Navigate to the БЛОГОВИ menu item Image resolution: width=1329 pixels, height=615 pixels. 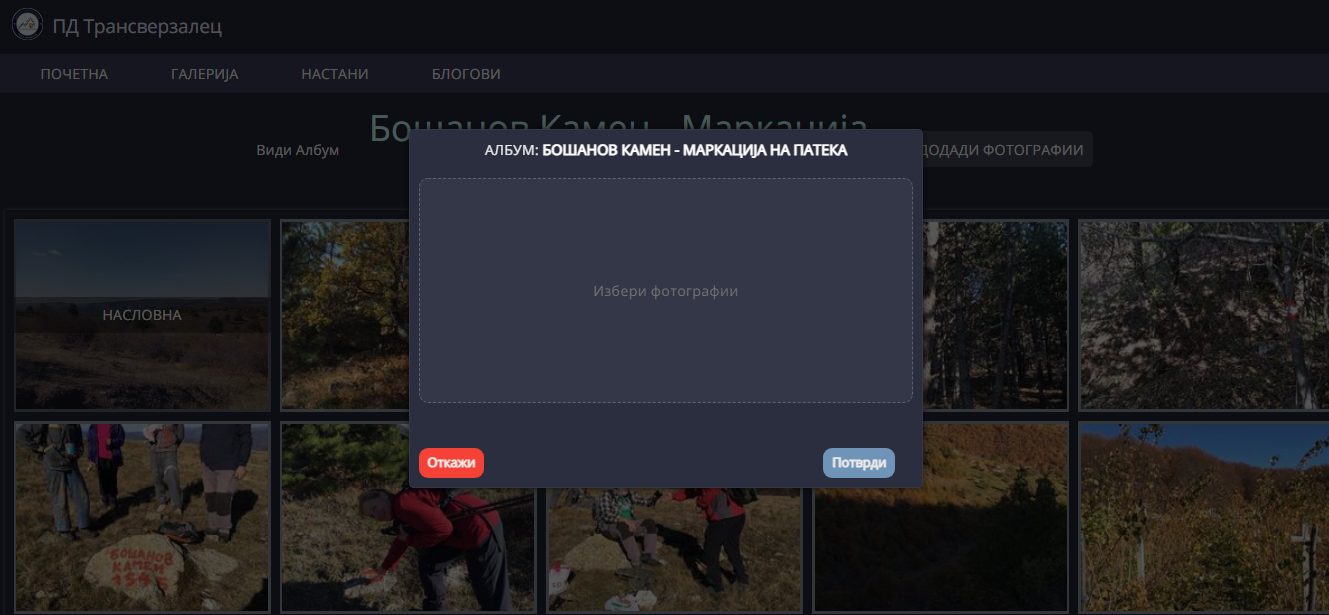pyautogui.click(x=466, y=74)
